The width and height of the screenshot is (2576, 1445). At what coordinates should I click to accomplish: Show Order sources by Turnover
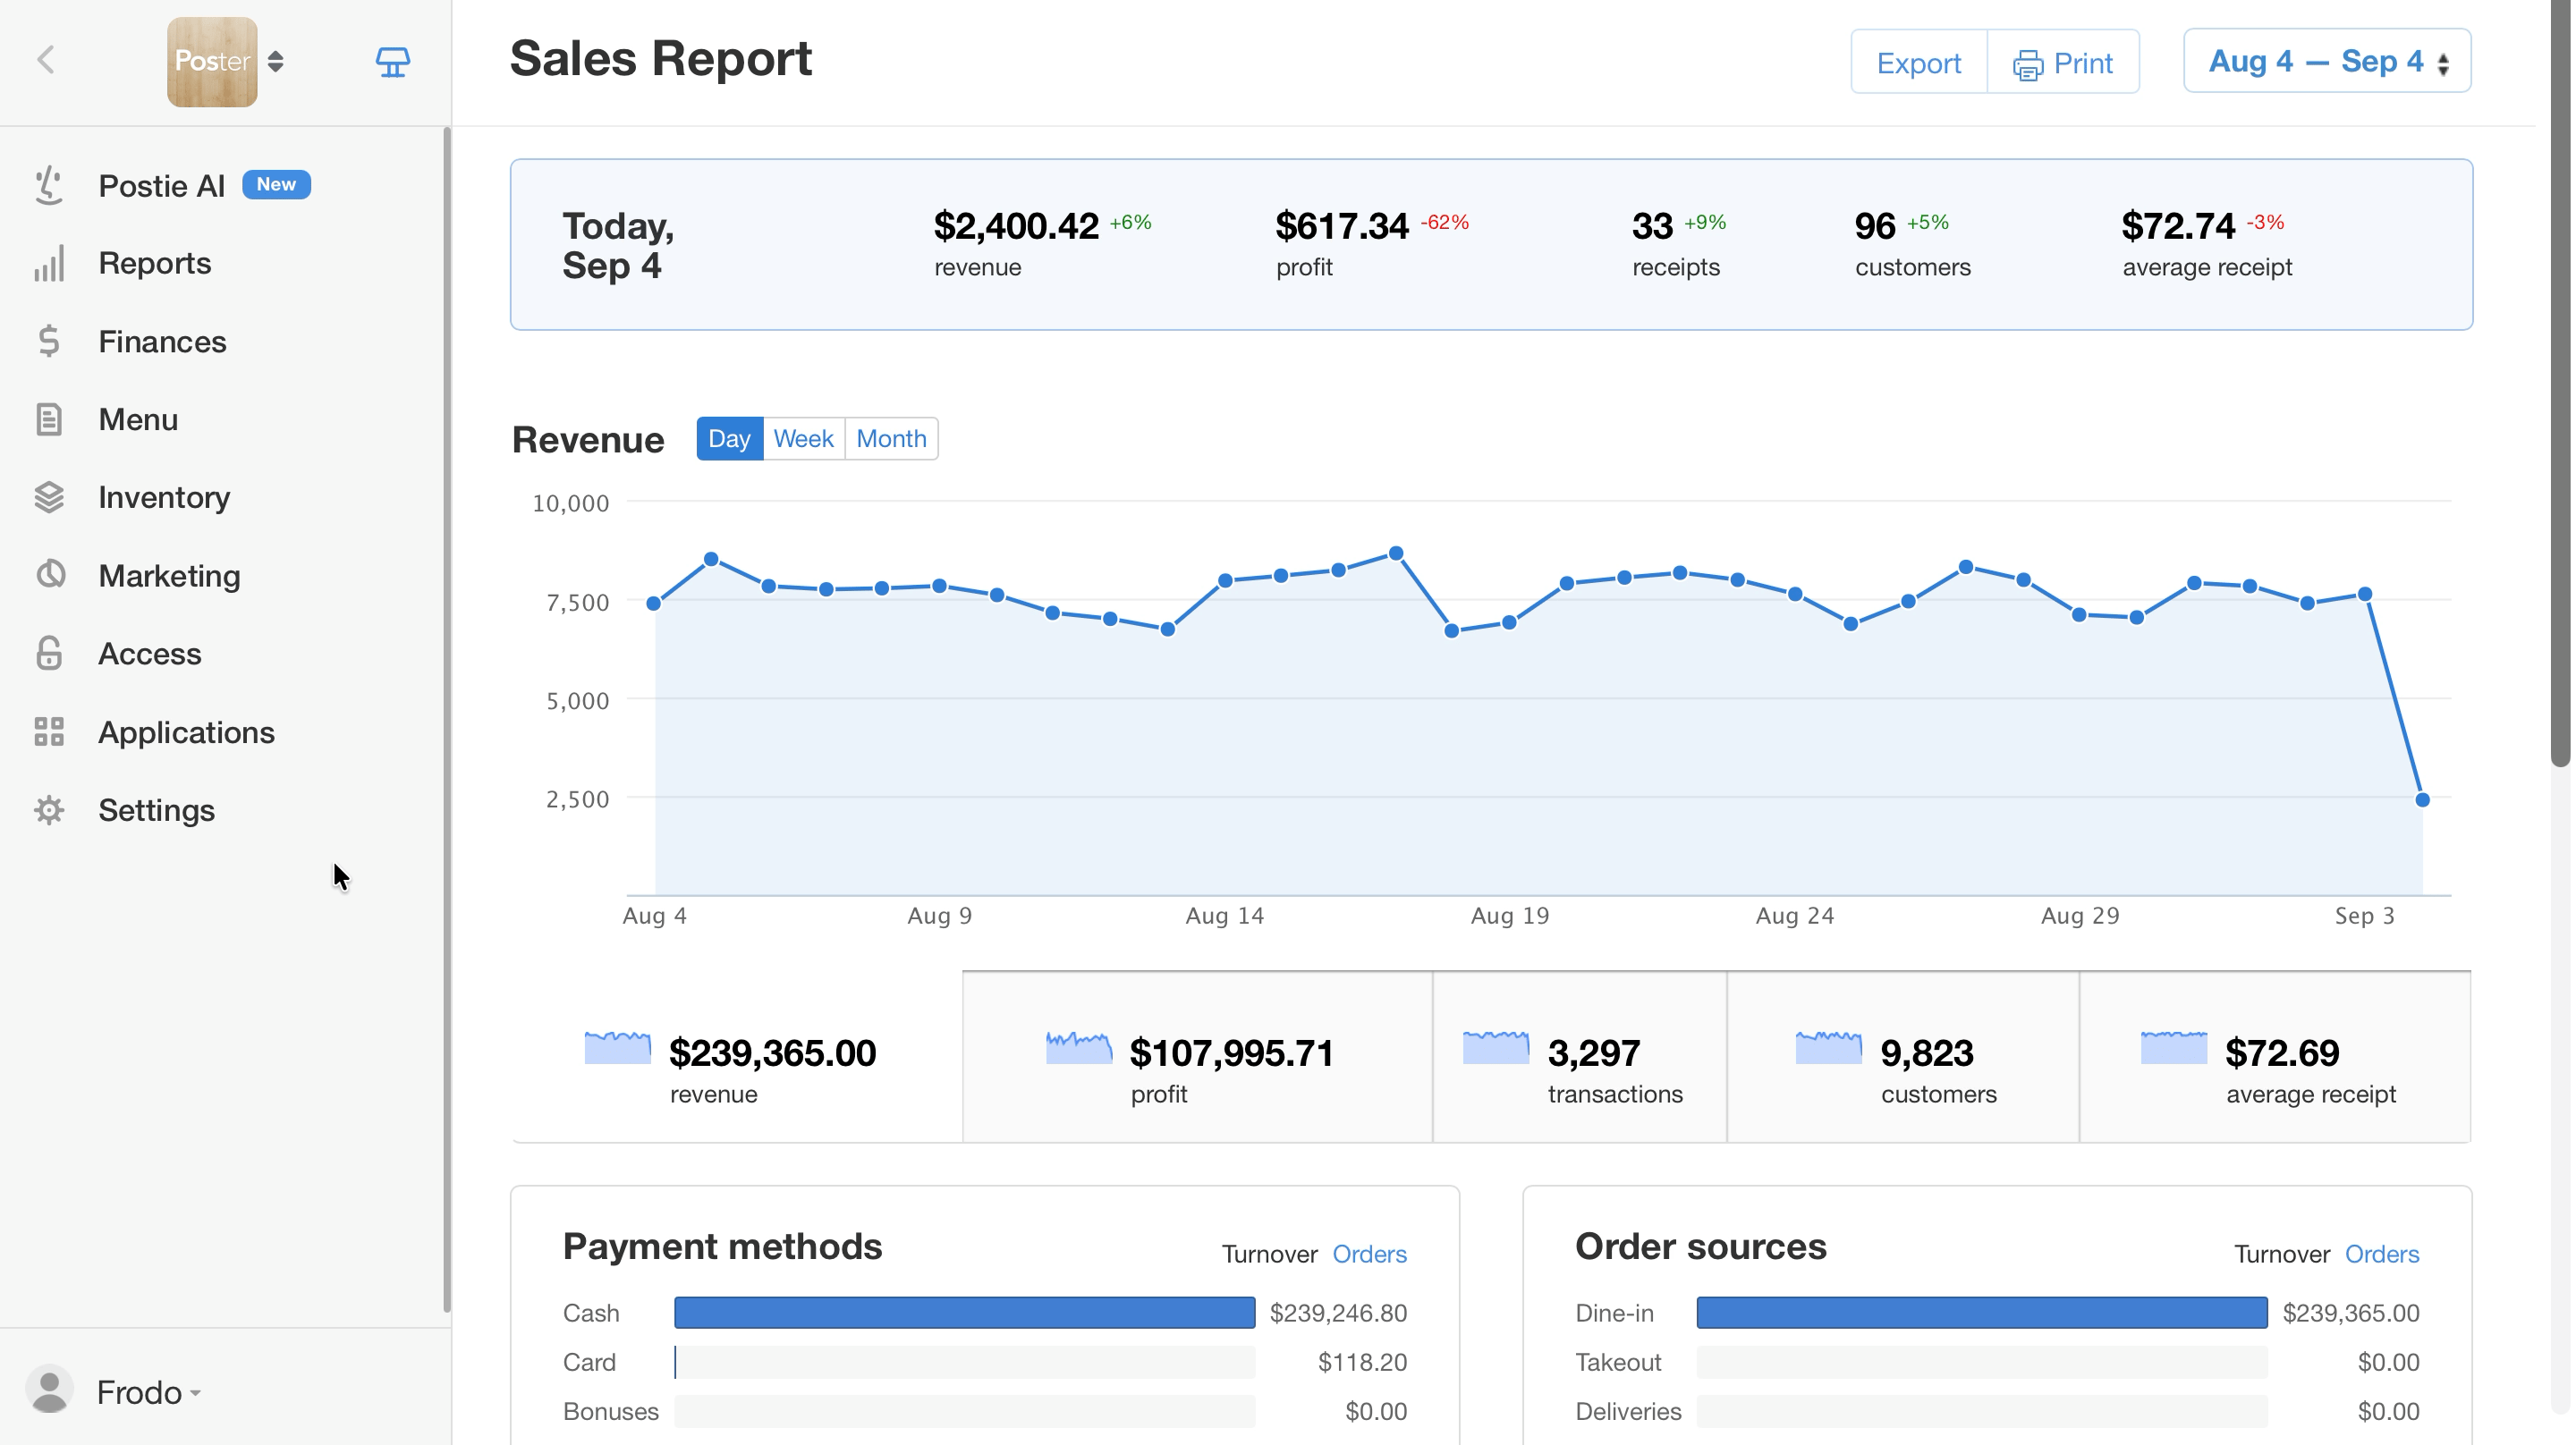pyautogui.click(x=2281, y=1254)
